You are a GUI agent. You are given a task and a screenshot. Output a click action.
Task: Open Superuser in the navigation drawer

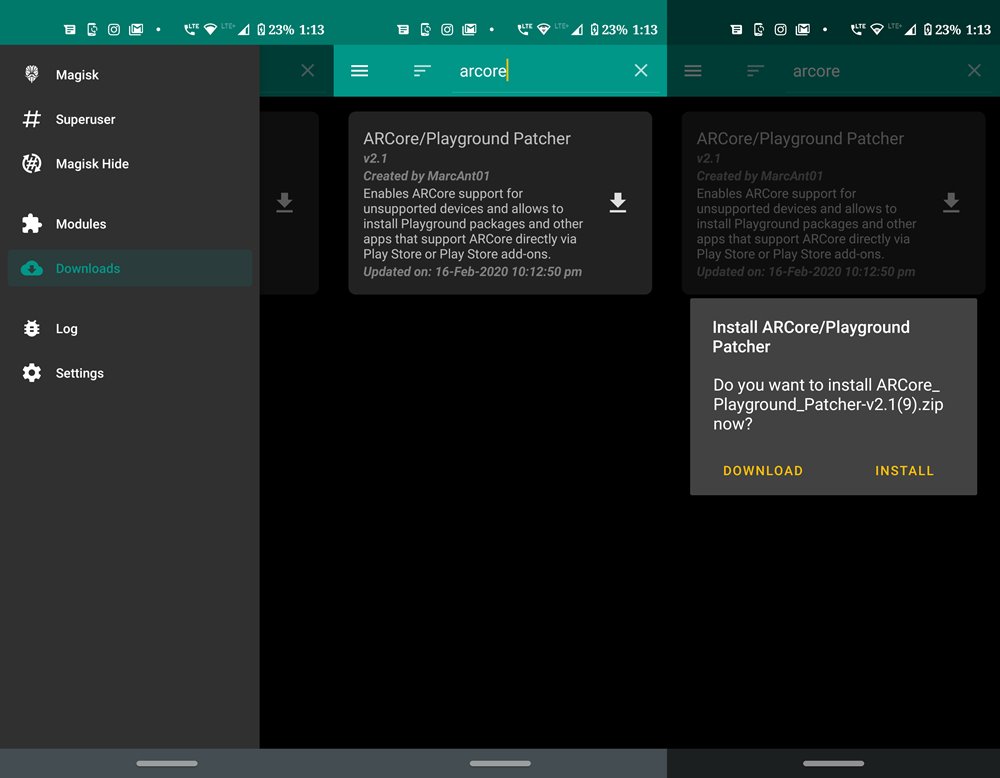tap(129, 119)
